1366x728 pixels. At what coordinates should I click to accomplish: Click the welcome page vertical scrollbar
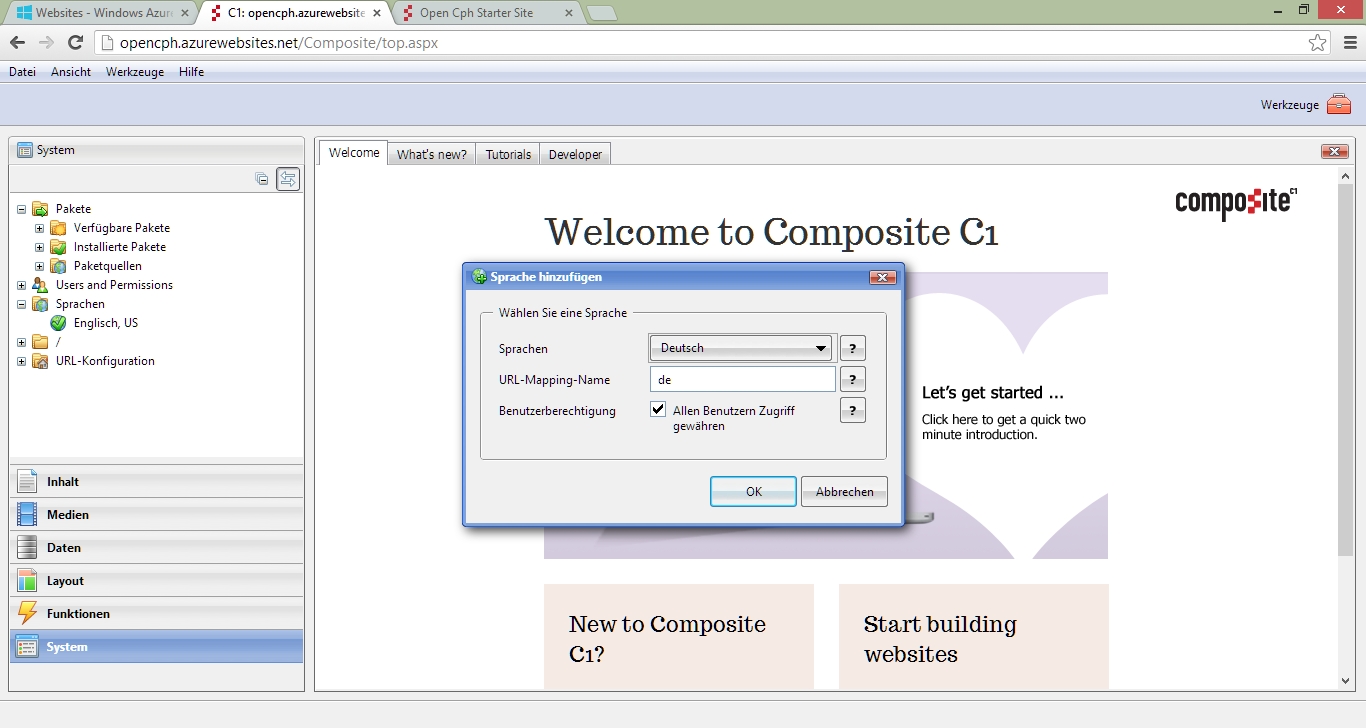tap(1345, 400)
